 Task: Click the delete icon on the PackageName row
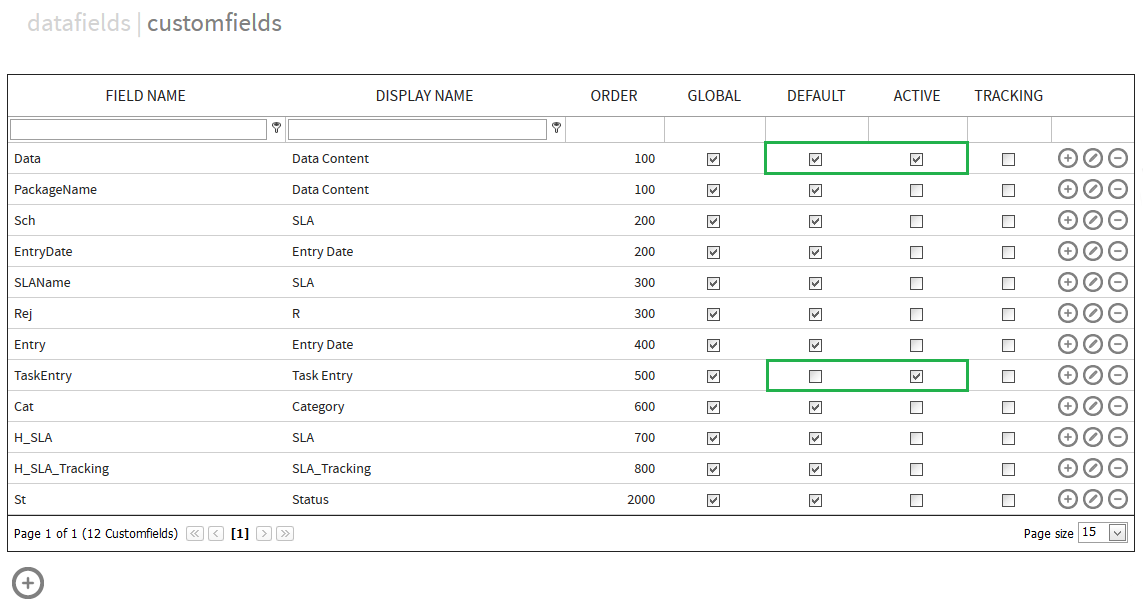point(1118,189)
